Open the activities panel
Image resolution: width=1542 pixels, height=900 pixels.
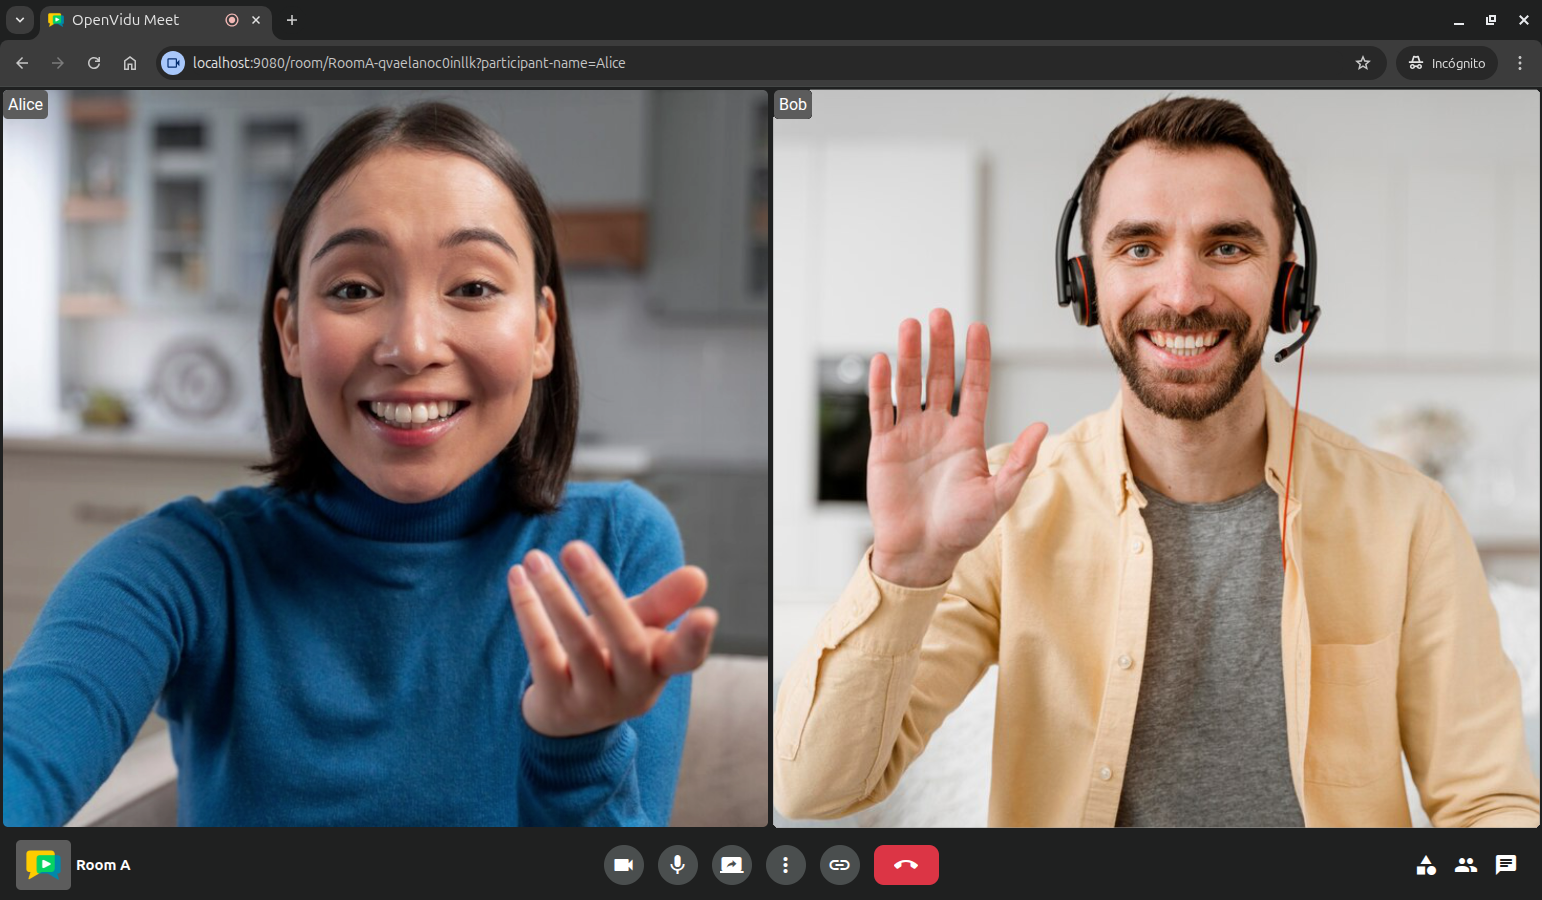point(1426,865)
